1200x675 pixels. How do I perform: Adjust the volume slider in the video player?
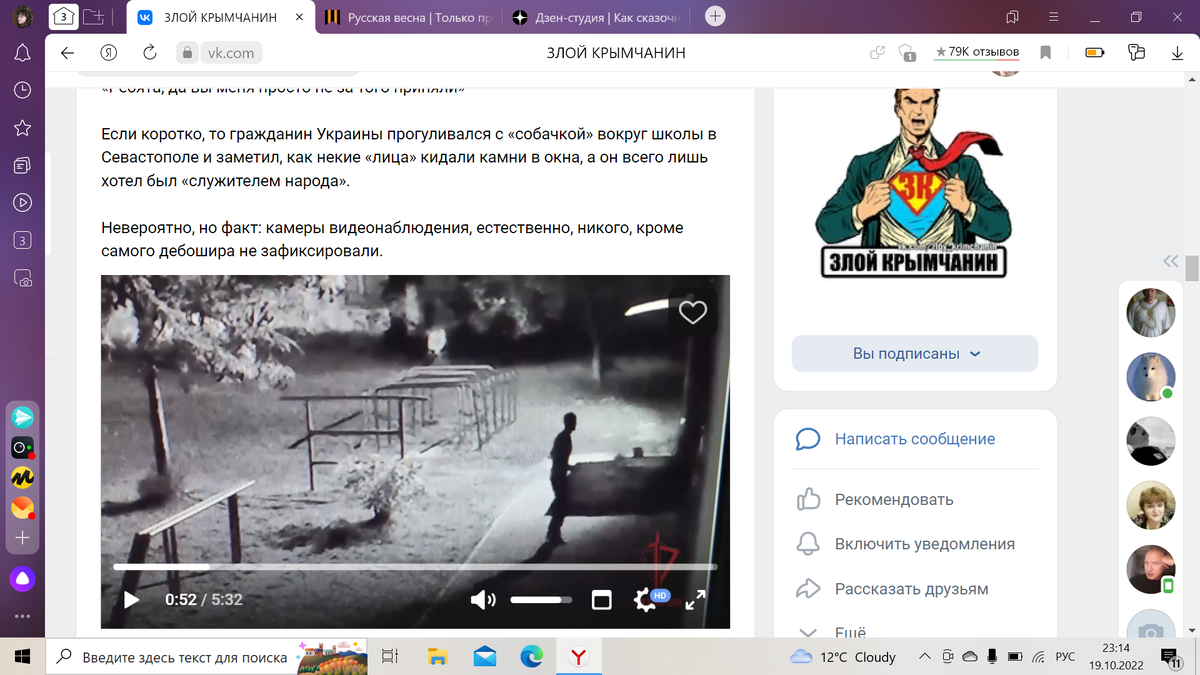(540, 600)
